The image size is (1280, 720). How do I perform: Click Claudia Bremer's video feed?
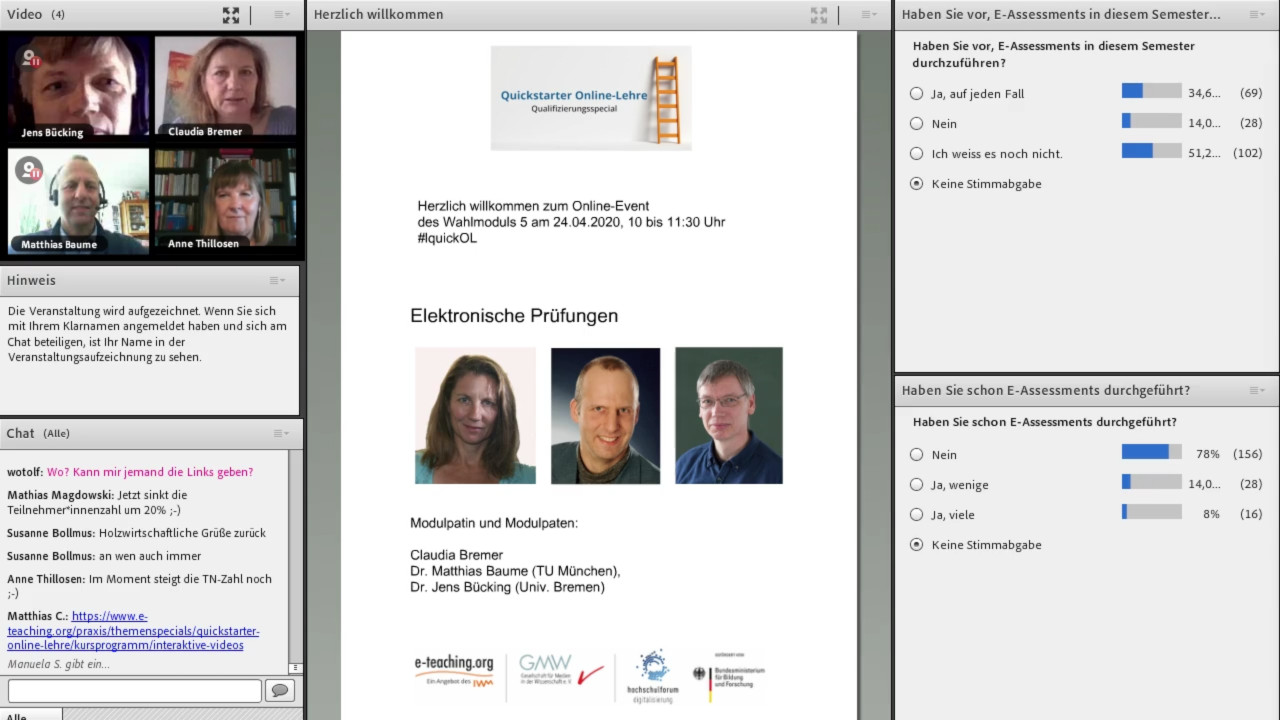[226, 87]
